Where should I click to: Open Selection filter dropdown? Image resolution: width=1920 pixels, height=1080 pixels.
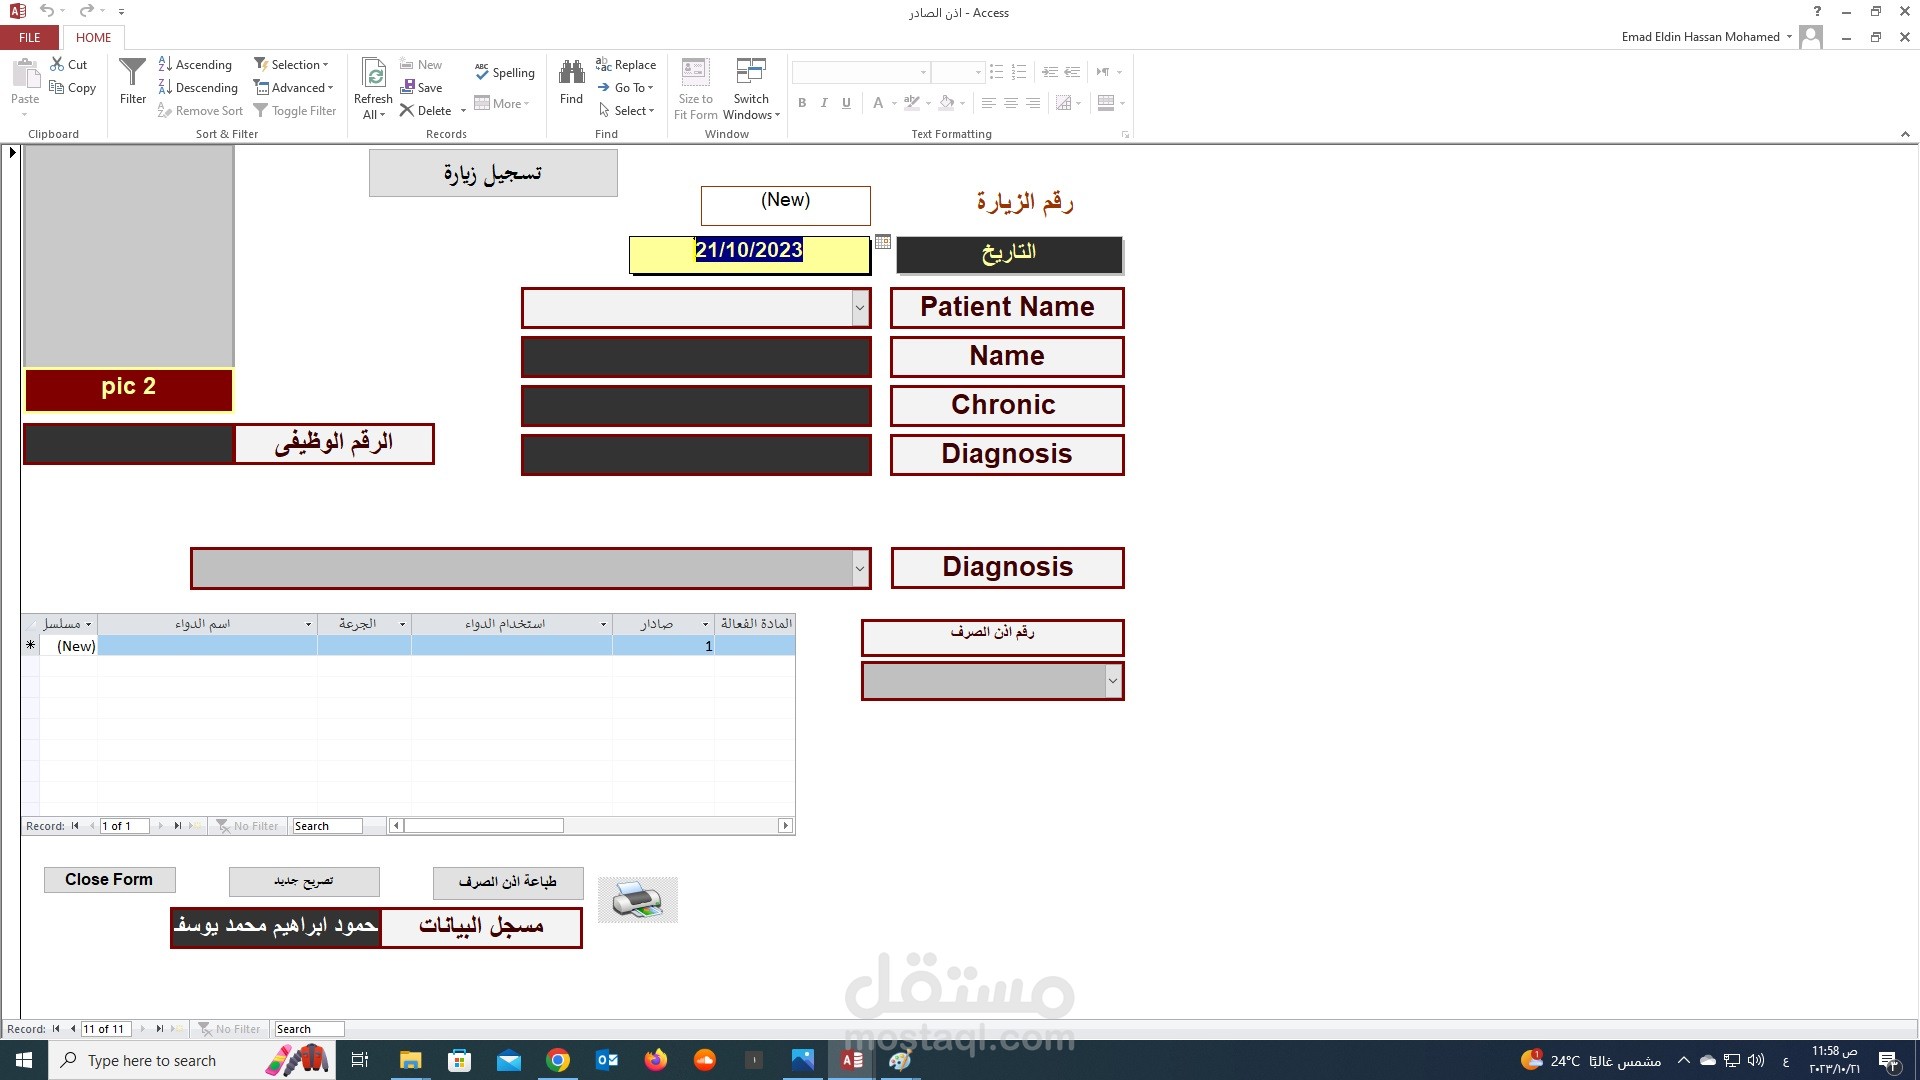point(291,64)
